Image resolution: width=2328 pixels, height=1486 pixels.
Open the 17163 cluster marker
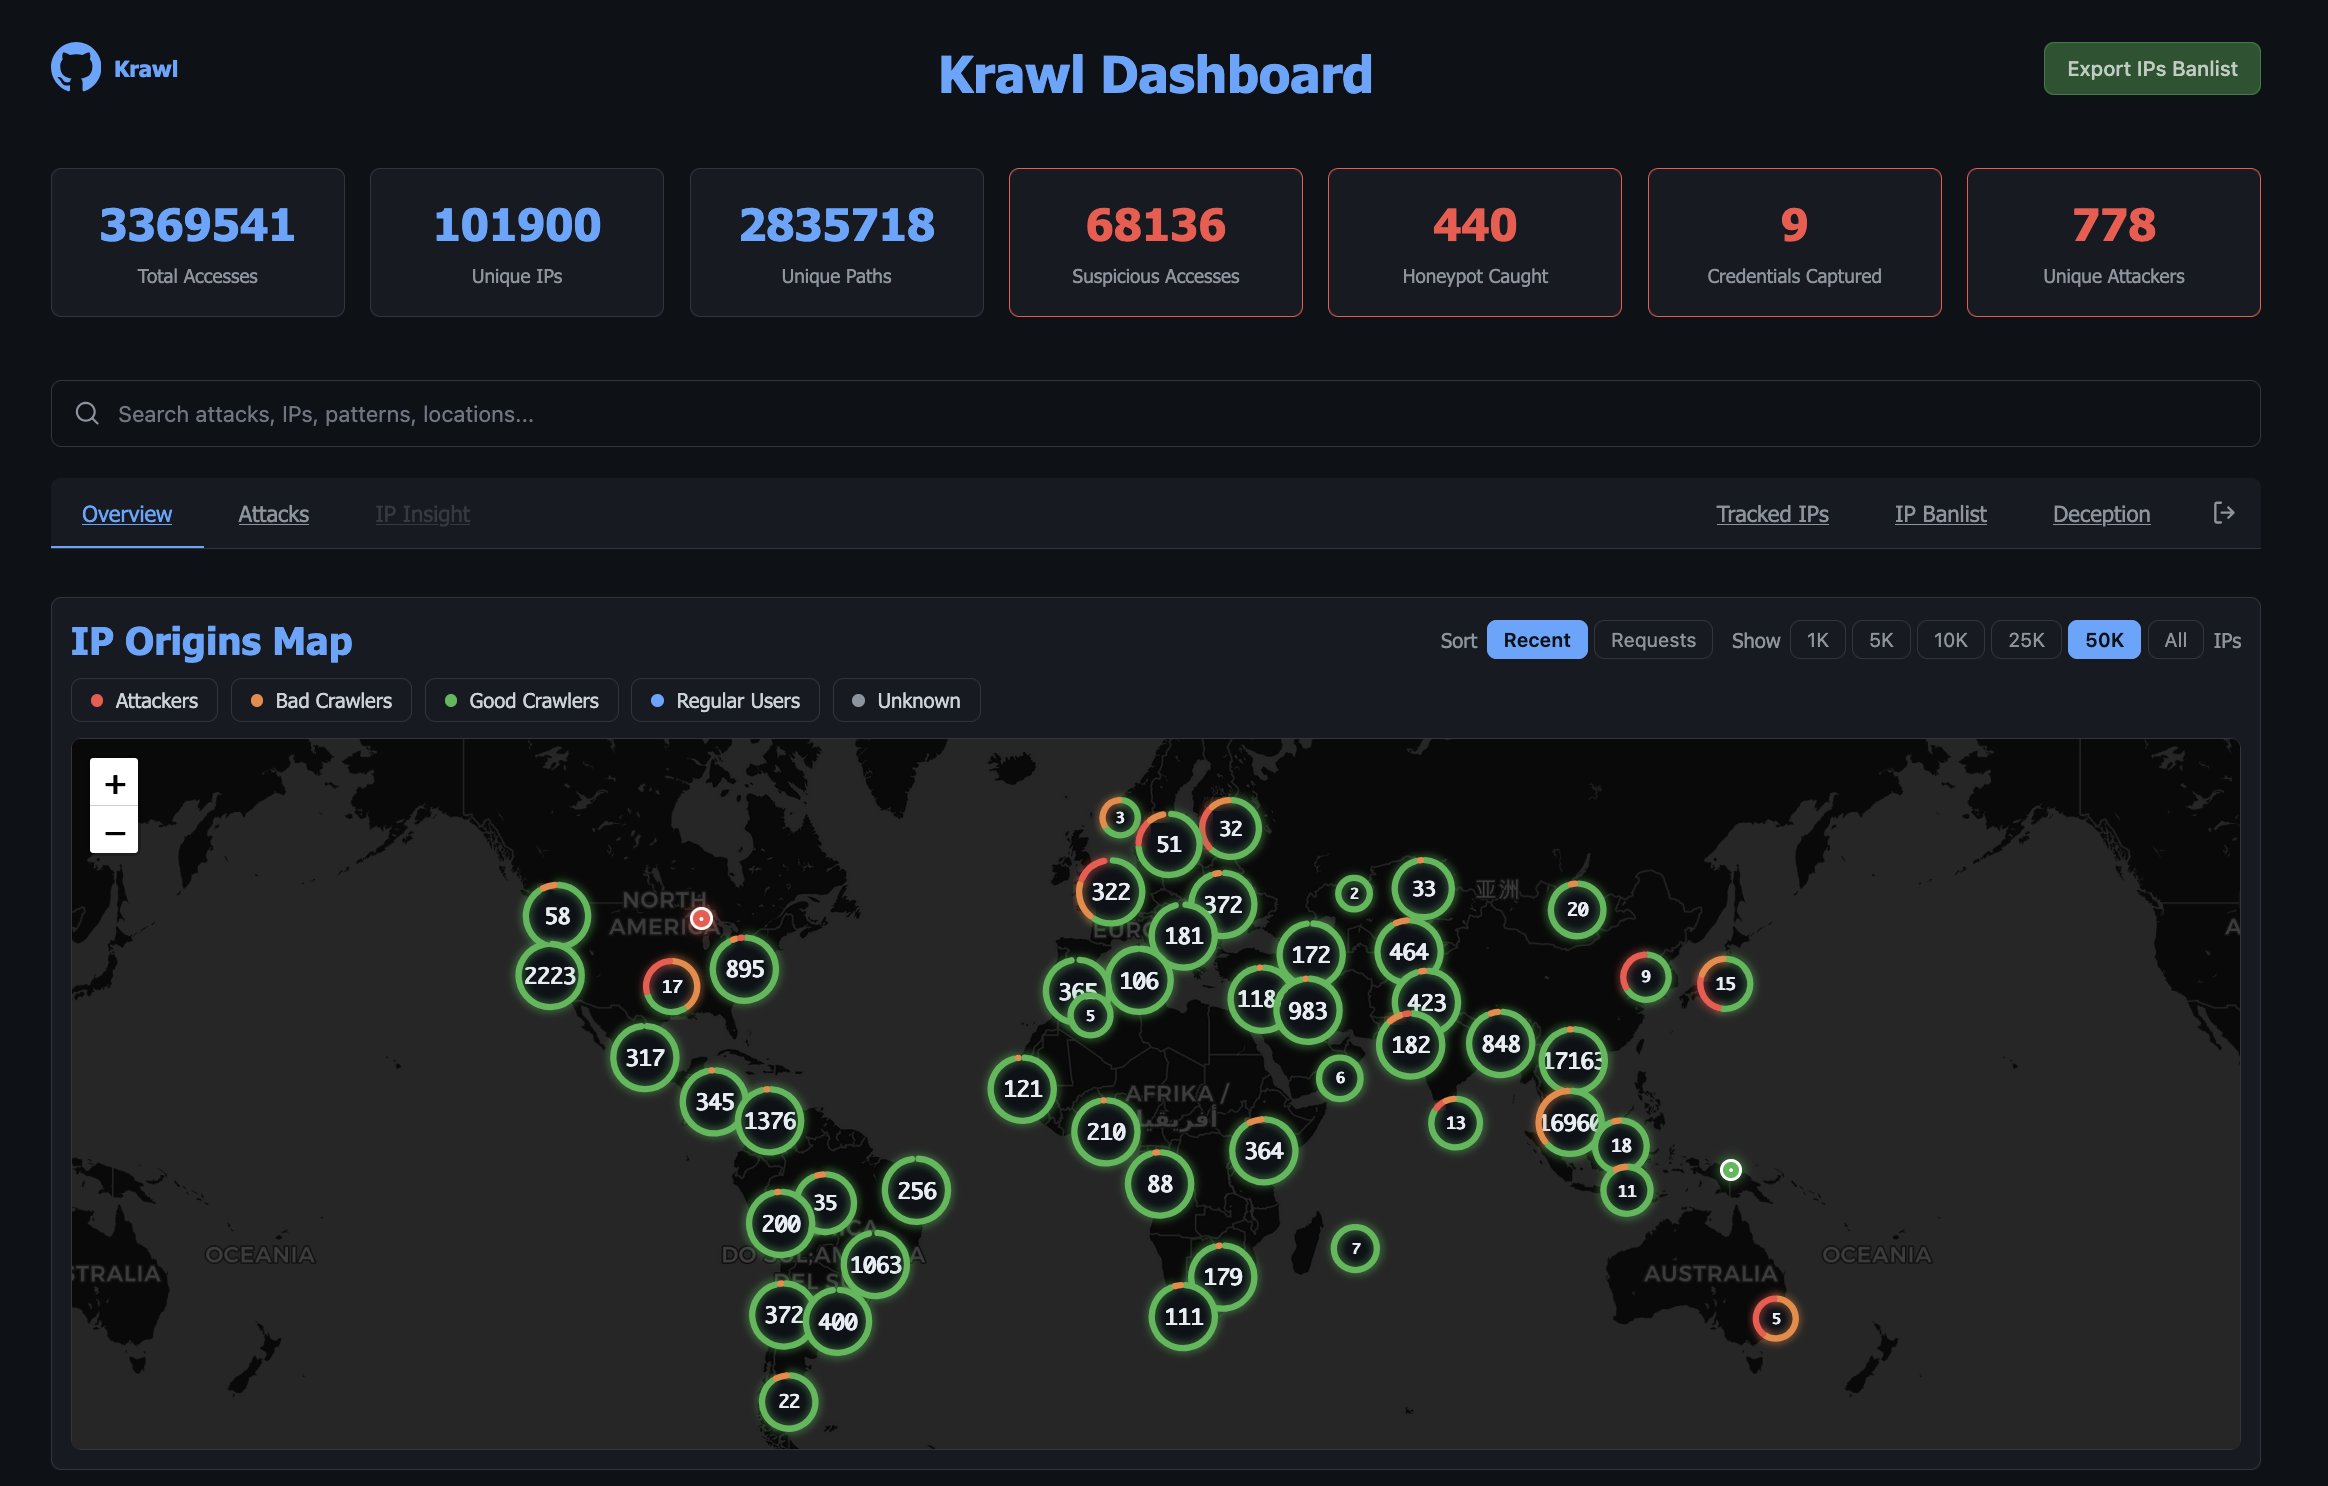click(x=1572, y=1060)
